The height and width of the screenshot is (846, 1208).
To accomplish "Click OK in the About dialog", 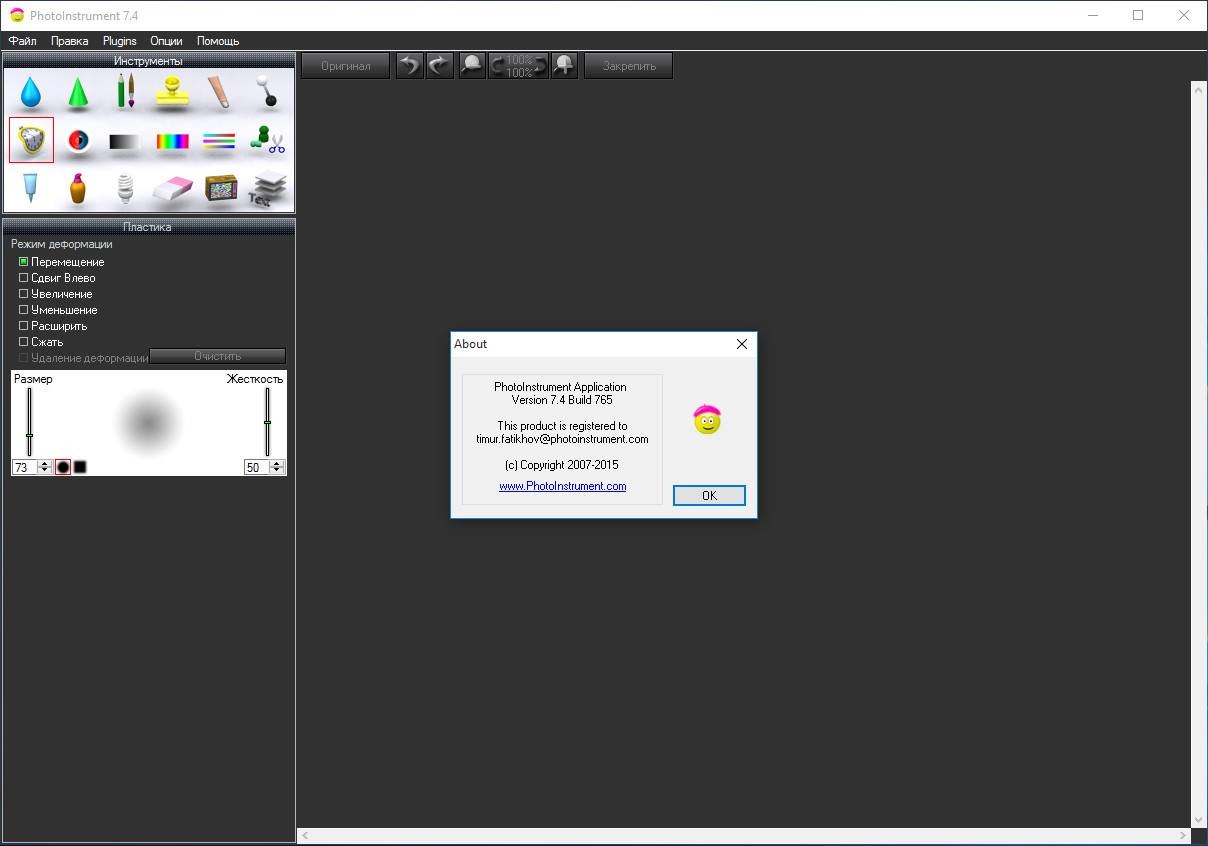I will (x=709, y=495).
